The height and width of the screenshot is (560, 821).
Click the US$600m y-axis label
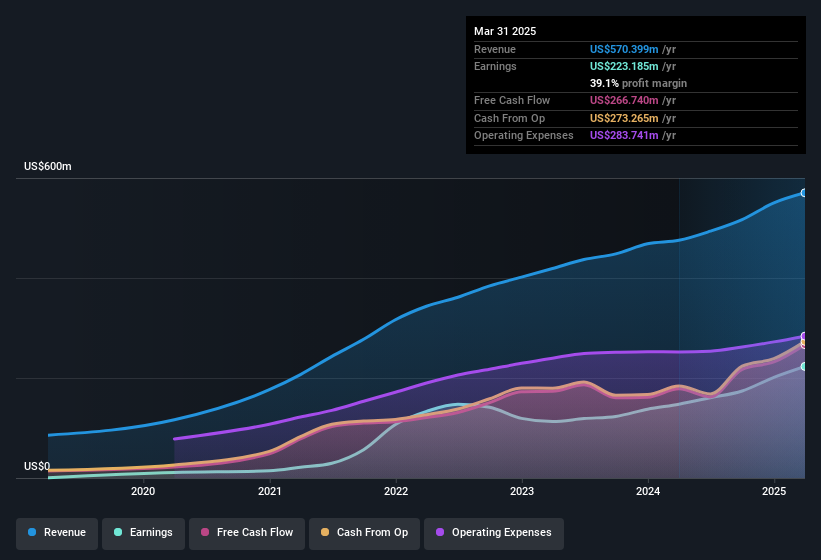pyautogui.click(x=48, y=166)
